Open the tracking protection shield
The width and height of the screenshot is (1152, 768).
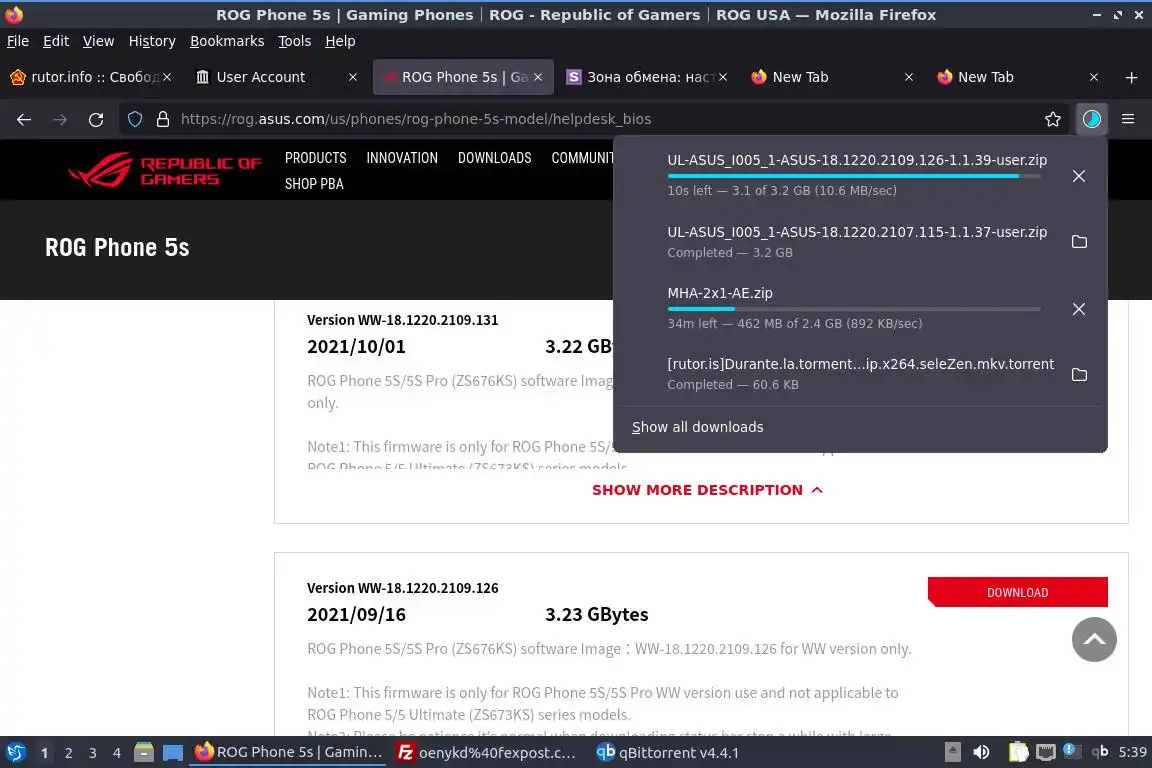click(135, 119)
